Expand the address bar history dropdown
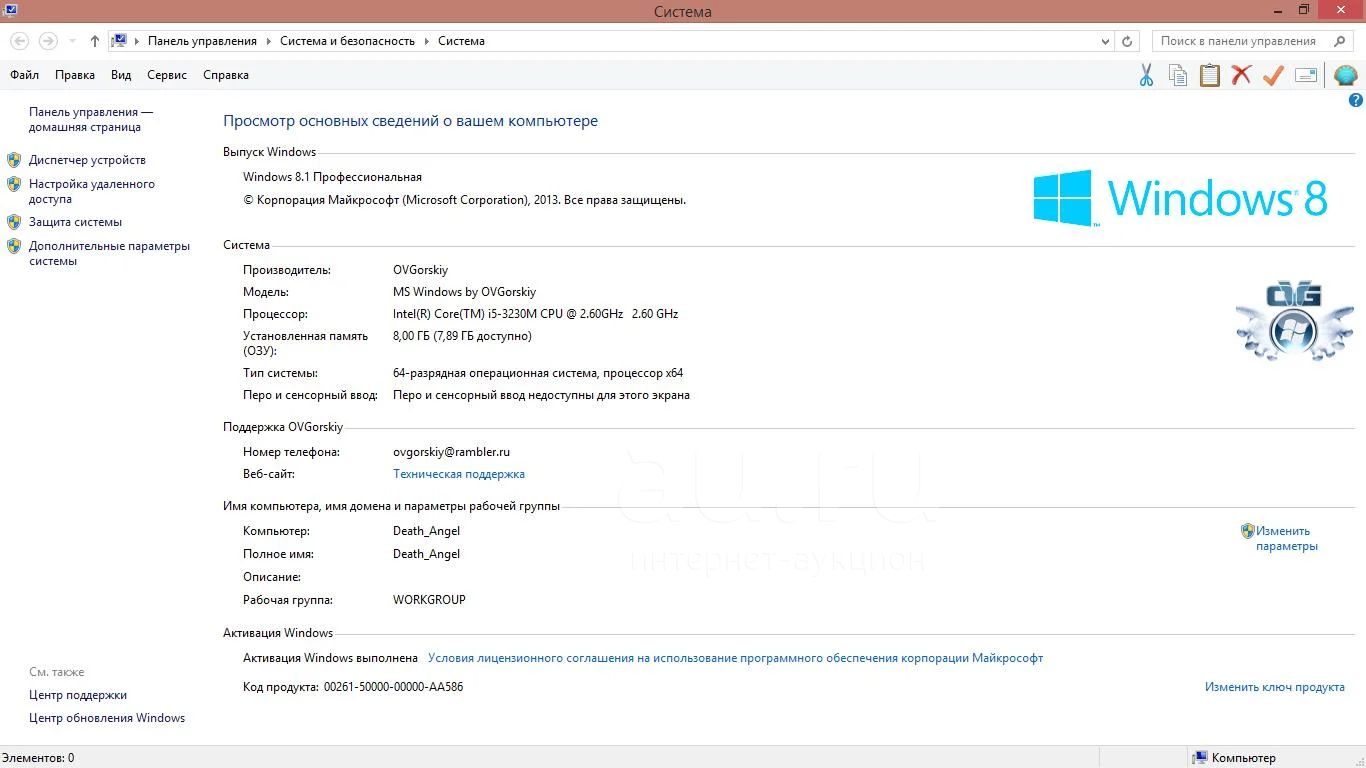Screen dimensions: 1366x768 (1105, 41)
